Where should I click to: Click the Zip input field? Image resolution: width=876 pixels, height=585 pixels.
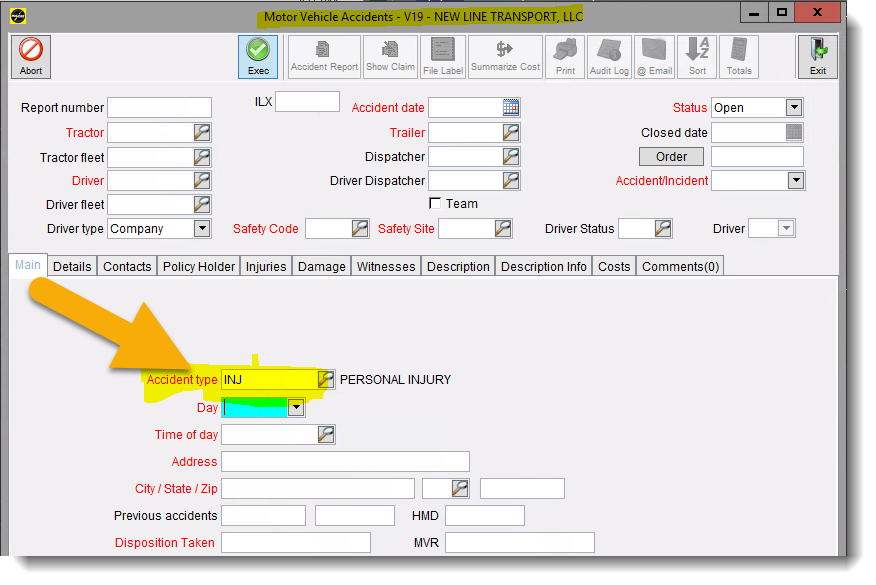(x=522, y=488)
